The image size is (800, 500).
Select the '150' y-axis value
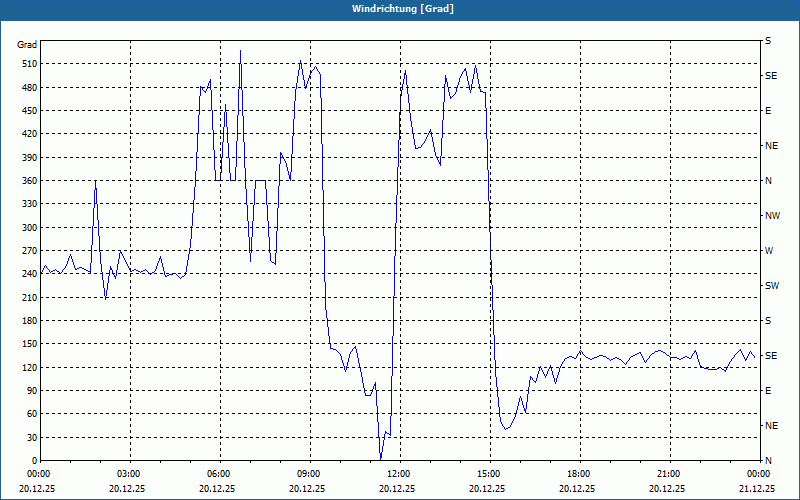click(30, 344)
